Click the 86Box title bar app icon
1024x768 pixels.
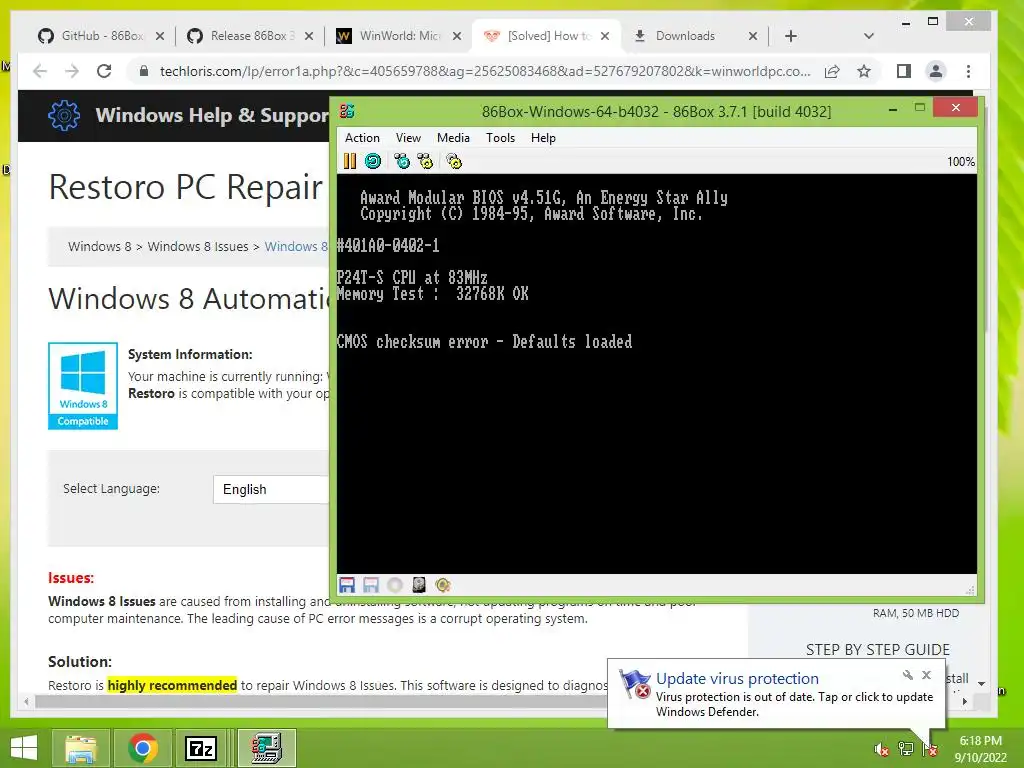(x=347, y=111)
